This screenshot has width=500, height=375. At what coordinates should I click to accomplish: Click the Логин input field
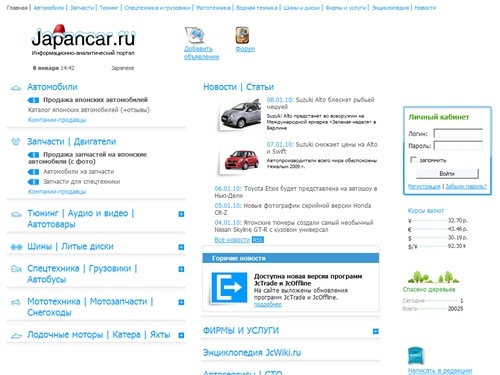click(458, 133)
